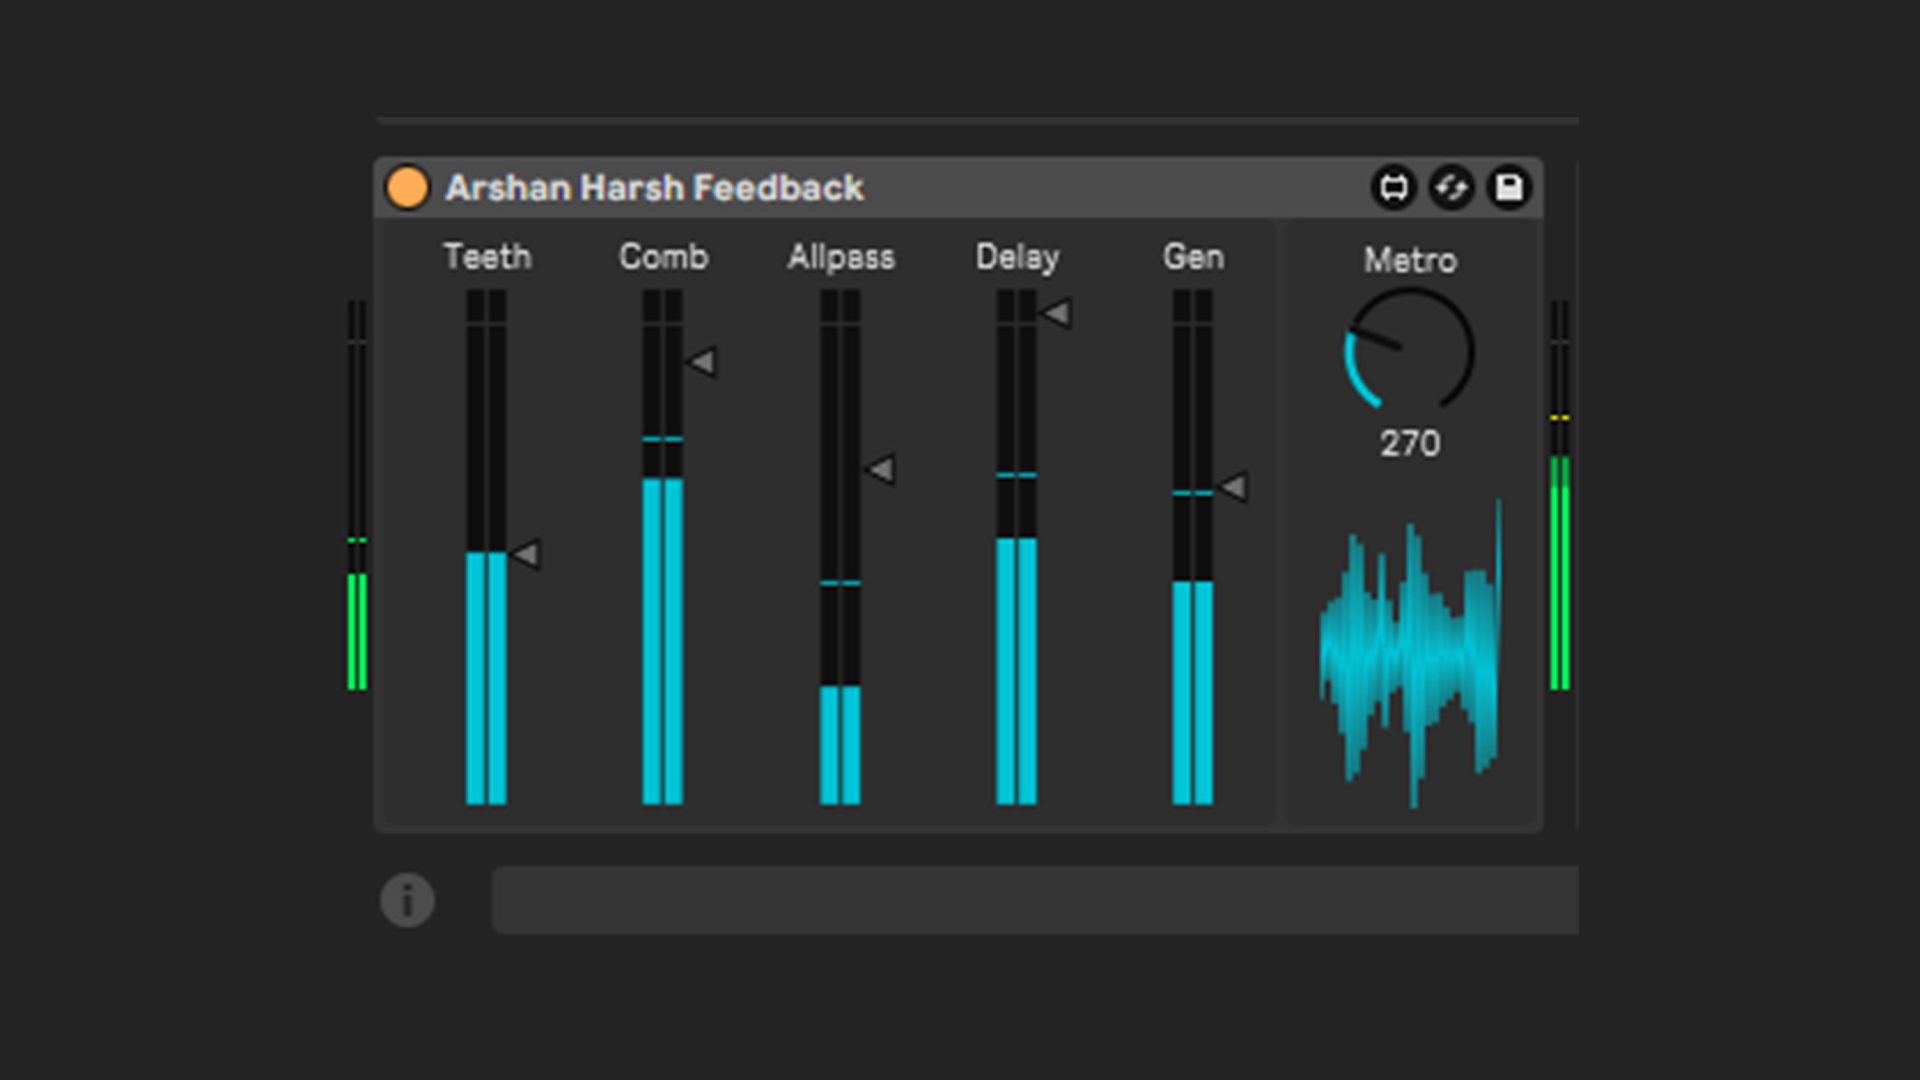Screen dimensions: 1920x1080
Task: Click the Metro value 270 field
Action: point(1410,443)
